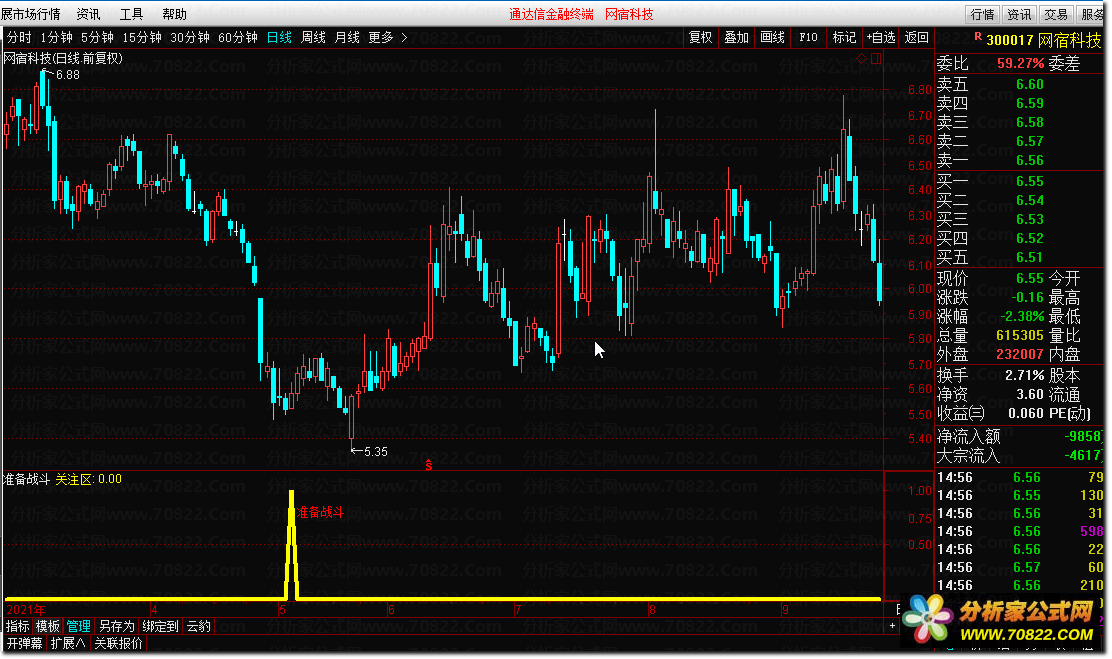Viewport: 1112px width, 659px height.
Task: Toggle 开弹幕 bullet comments
Action: (x=25, y=643)
